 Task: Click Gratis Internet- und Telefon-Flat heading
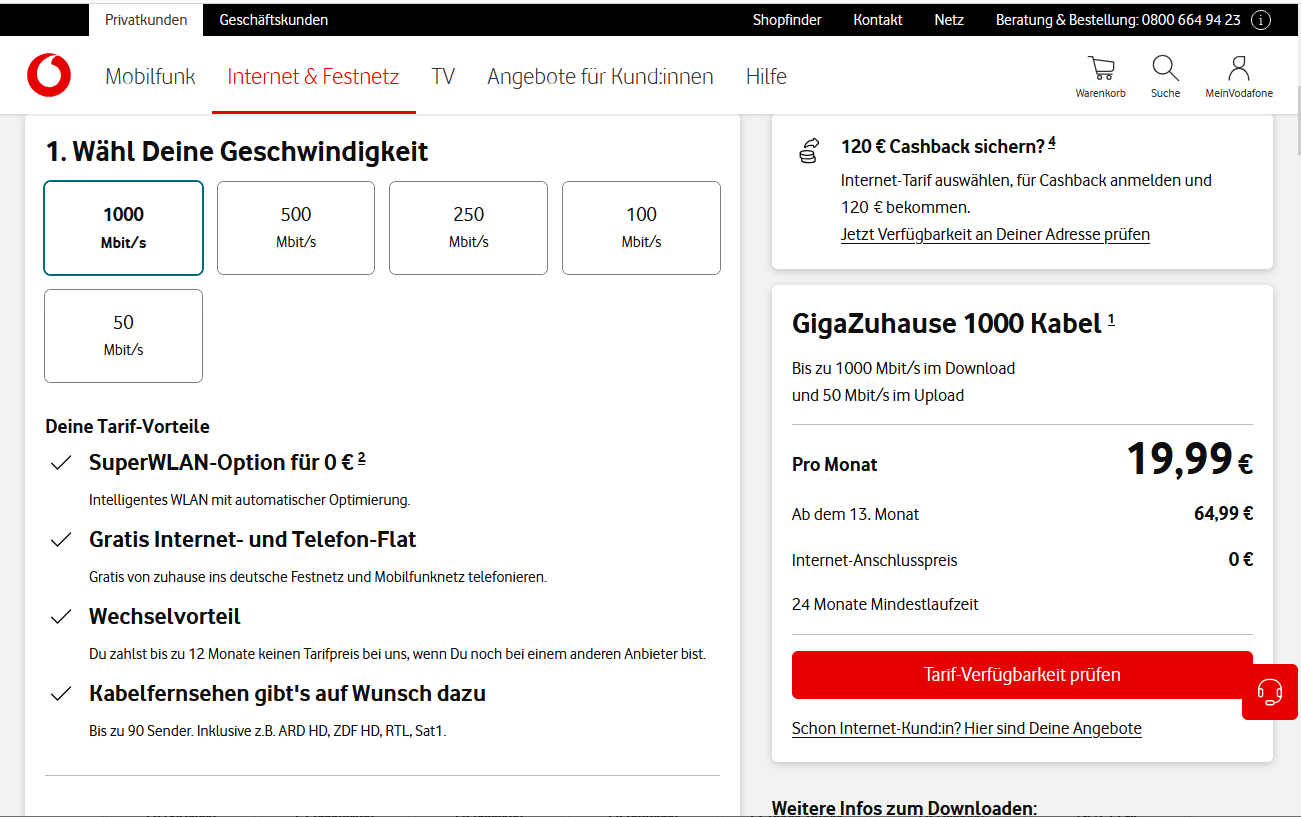click(x=253, y=540)
